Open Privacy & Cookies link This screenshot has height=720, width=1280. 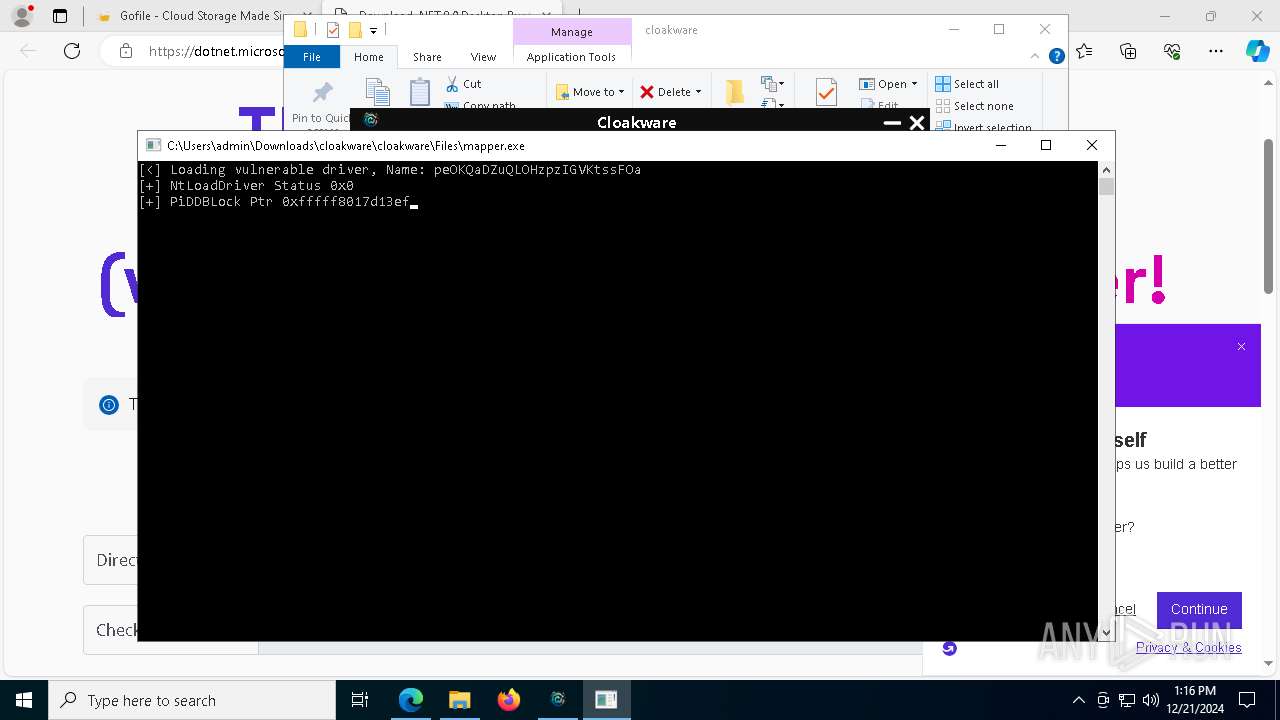coord(1188,647)
